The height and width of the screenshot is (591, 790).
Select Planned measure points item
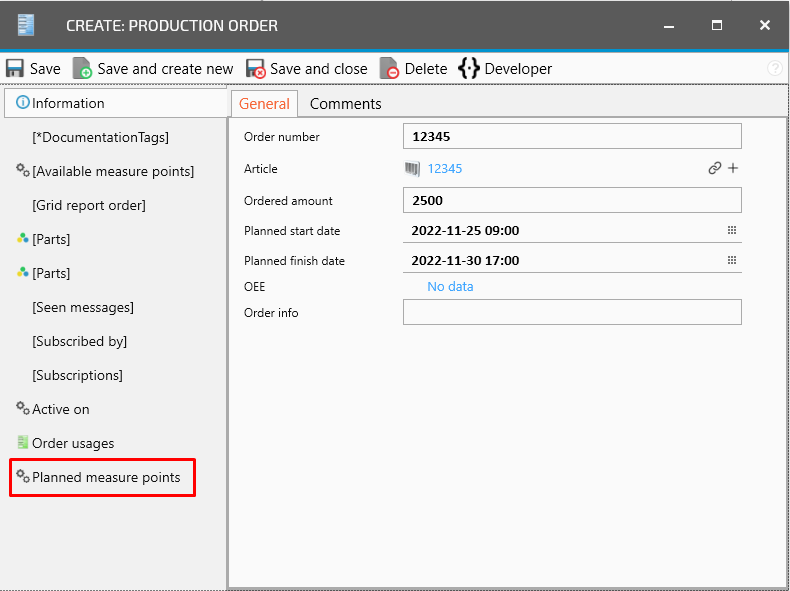(x=106, y=478)
